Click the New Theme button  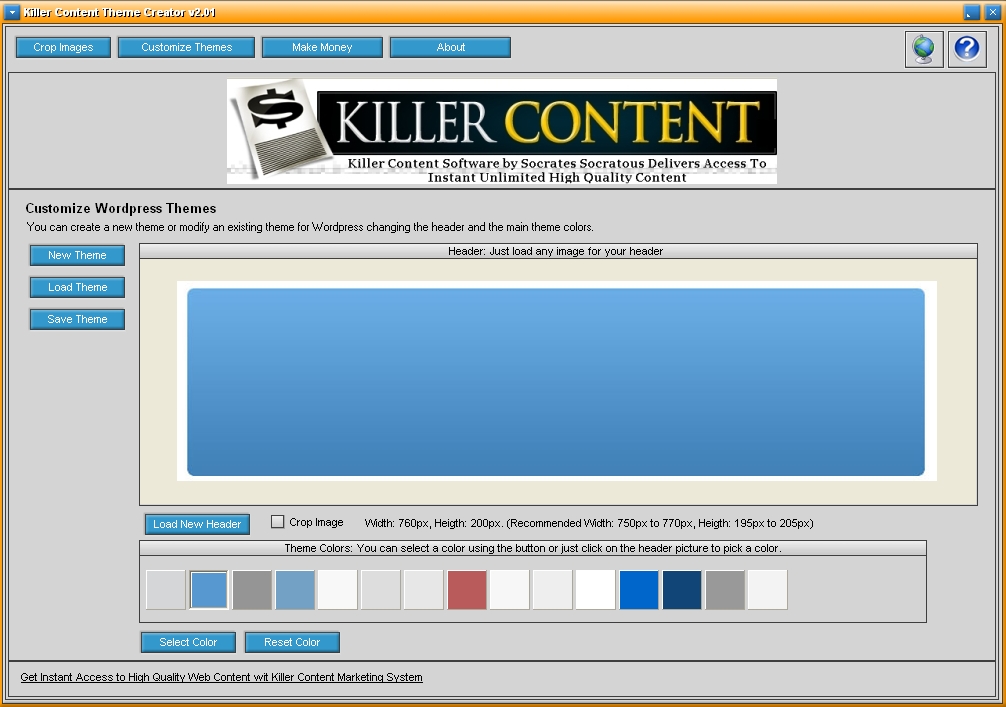(77, 255)
